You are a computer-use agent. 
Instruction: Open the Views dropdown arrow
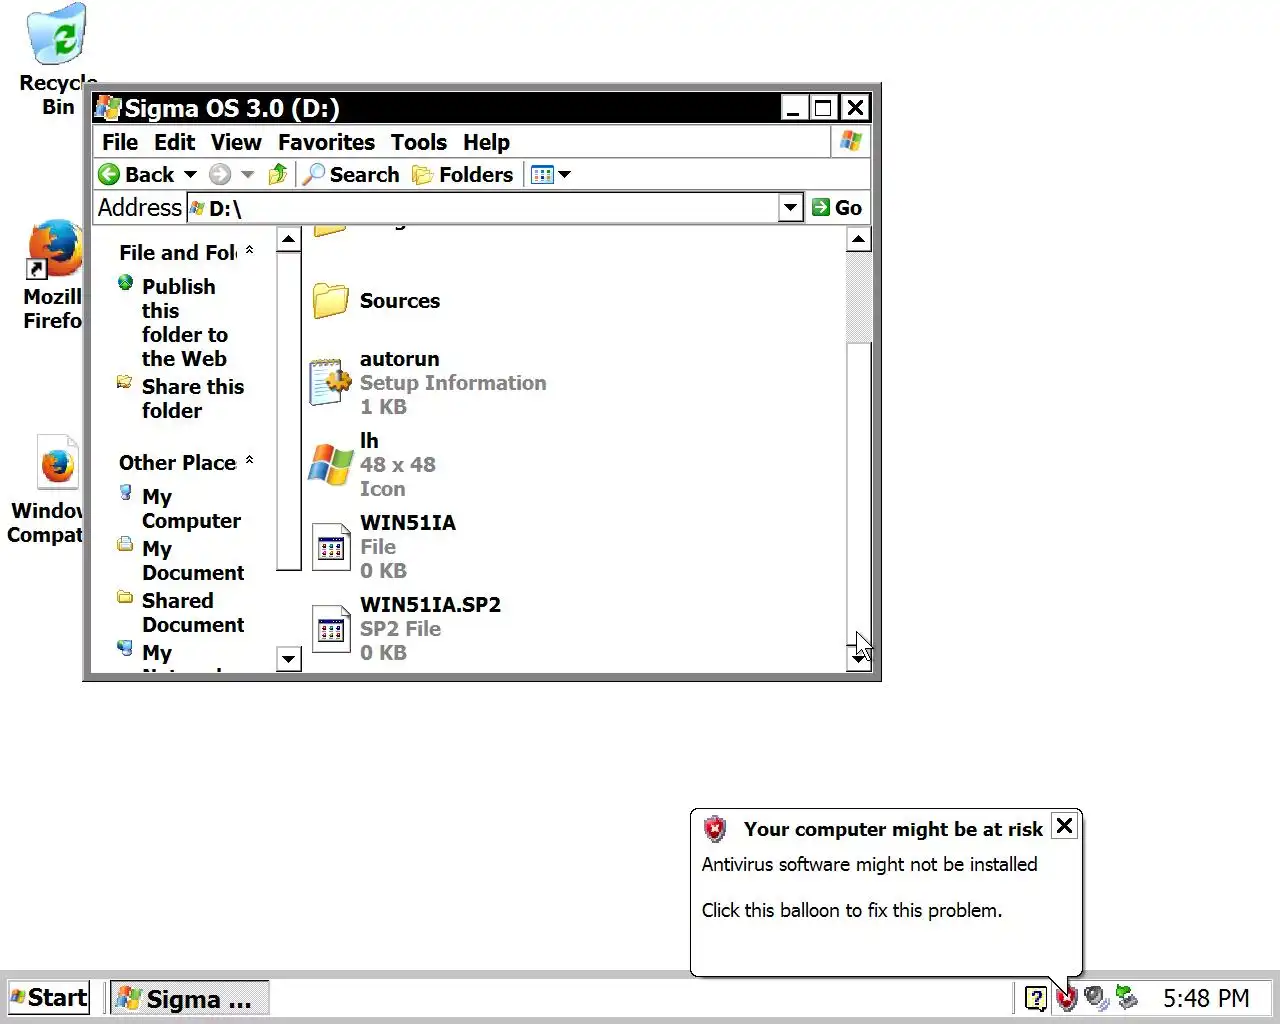(x=564, y=175)
